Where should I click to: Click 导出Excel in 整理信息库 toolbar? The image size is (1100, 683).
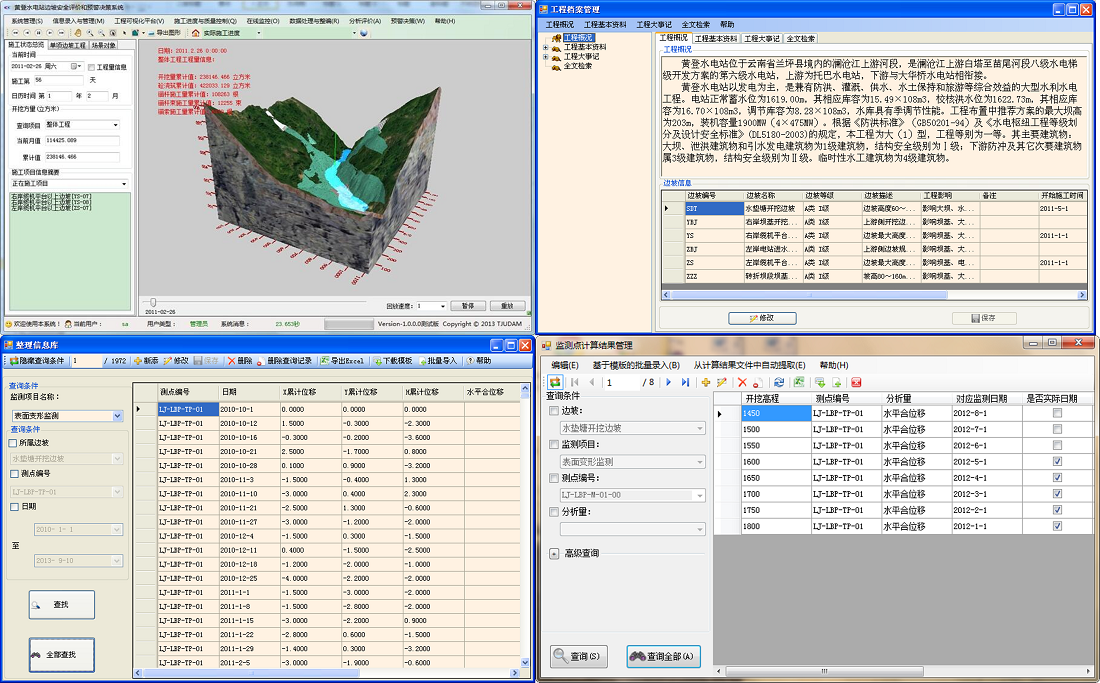pyautogui.click(x=342, y=360)
